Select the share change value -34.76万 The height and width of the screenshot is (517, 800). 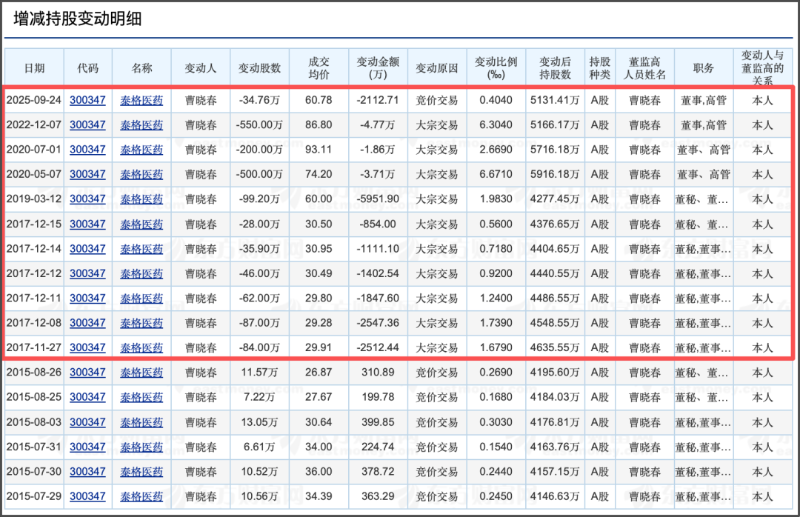pos(260,100)
